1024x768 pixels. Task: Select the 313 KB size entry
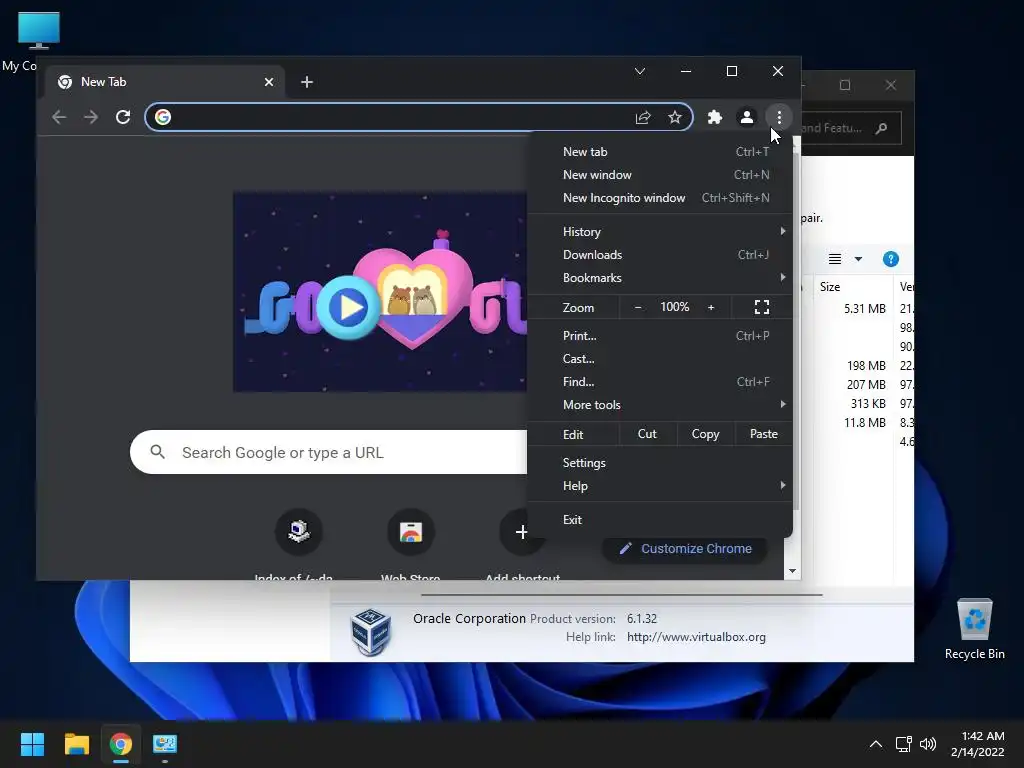[868, 404]
